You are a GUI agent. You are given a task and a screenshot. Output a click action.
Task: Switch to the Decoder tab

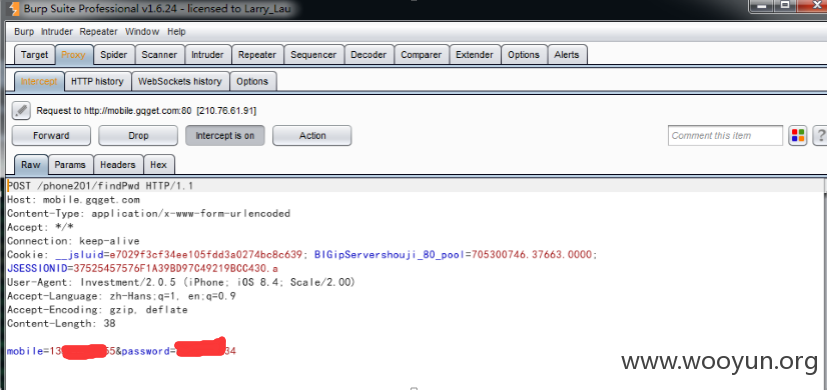coord(369,55)
